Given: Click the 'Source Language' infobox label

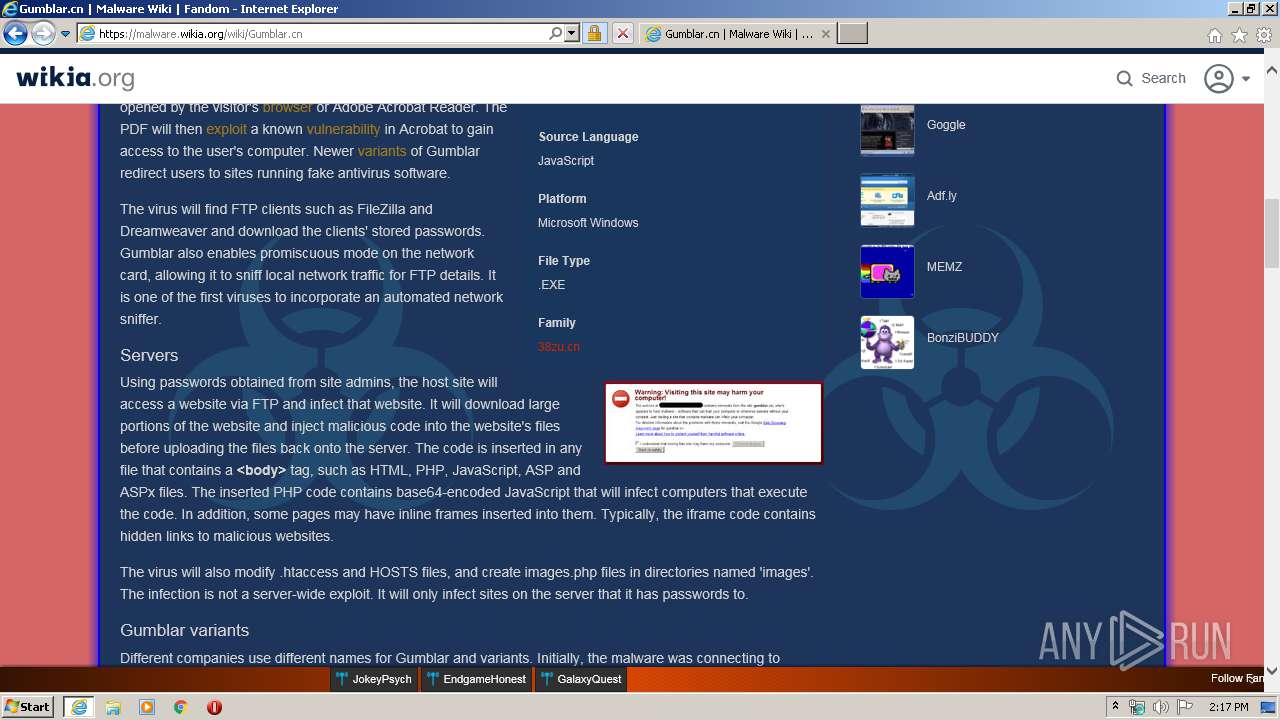Looking at the screenshot, I should tap(588, 137).
